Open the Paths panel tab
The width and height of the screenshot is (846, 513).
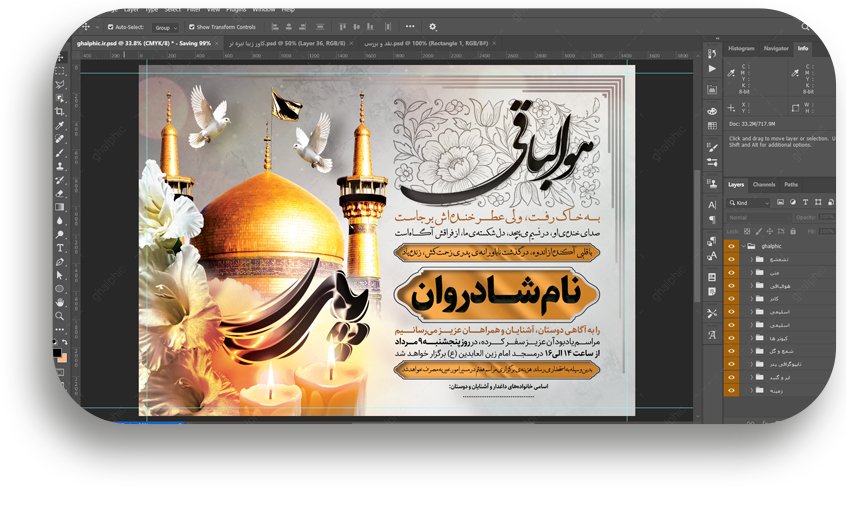pyautogui.click(x=791, y=185)
